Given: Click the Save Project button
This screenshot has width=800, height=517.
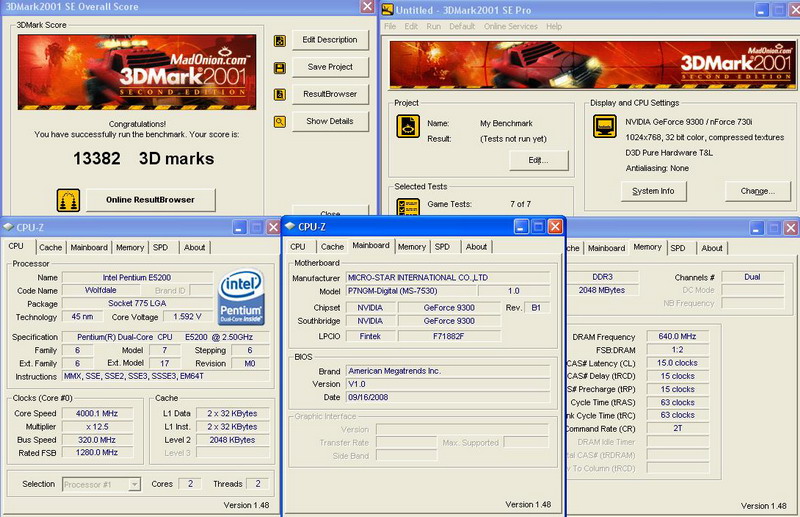Looking at the screenshot, I should [330, 67].
